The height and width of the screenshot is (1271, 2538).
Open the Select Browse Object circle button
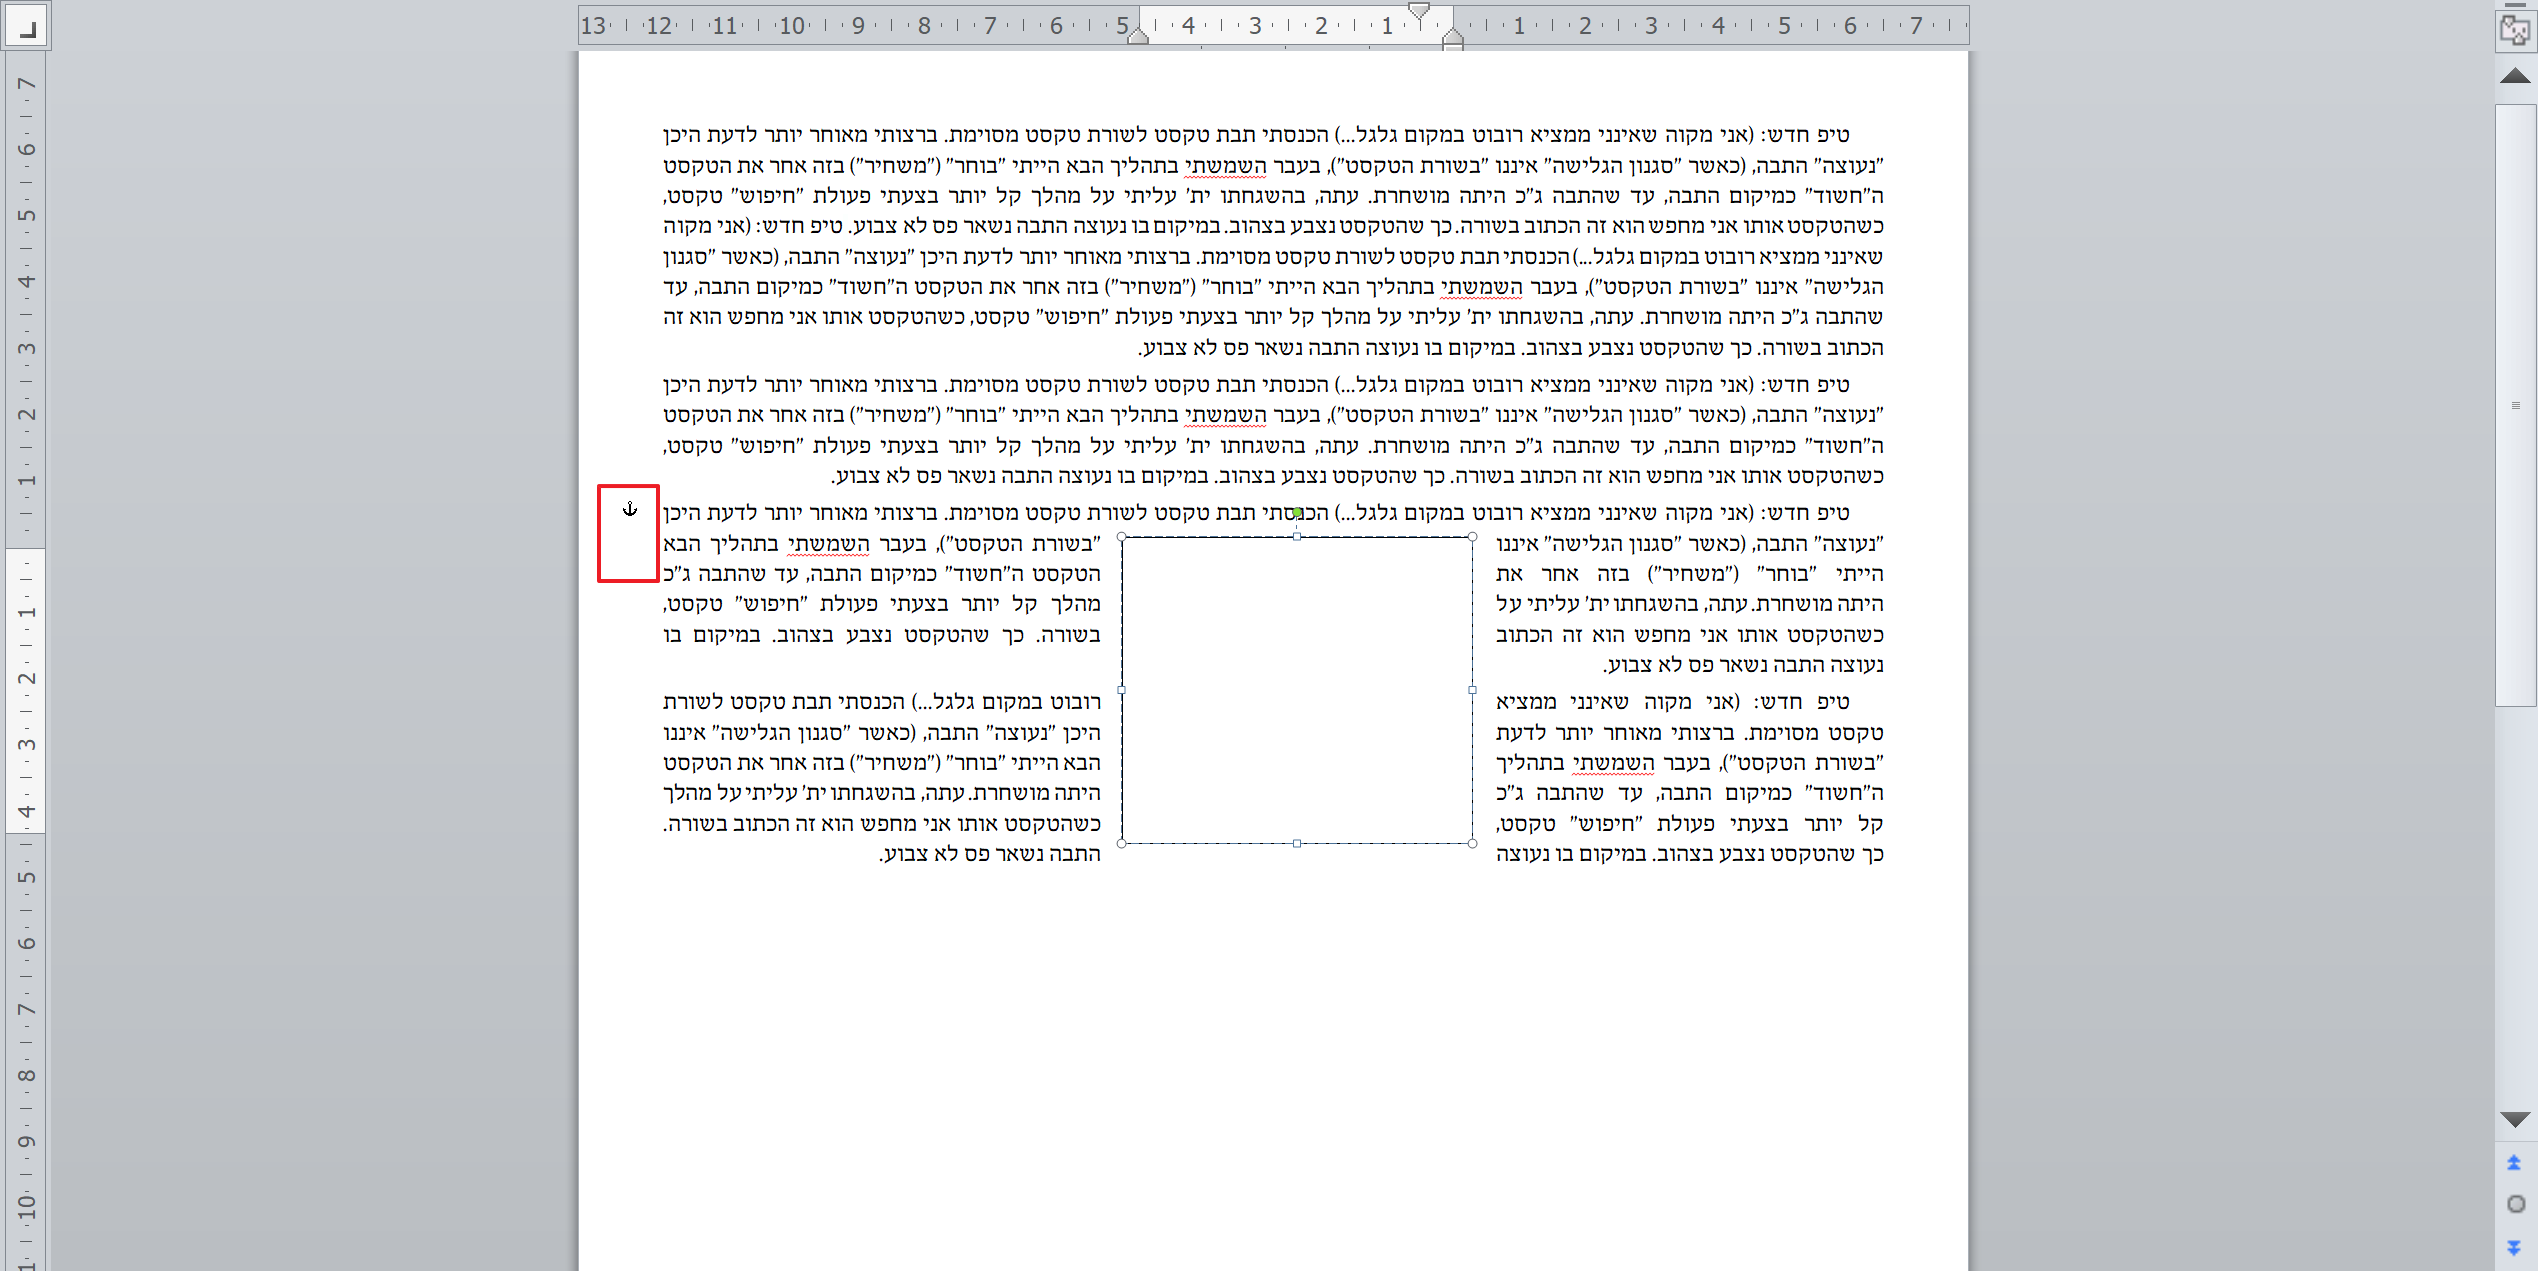point(2515,1204)
